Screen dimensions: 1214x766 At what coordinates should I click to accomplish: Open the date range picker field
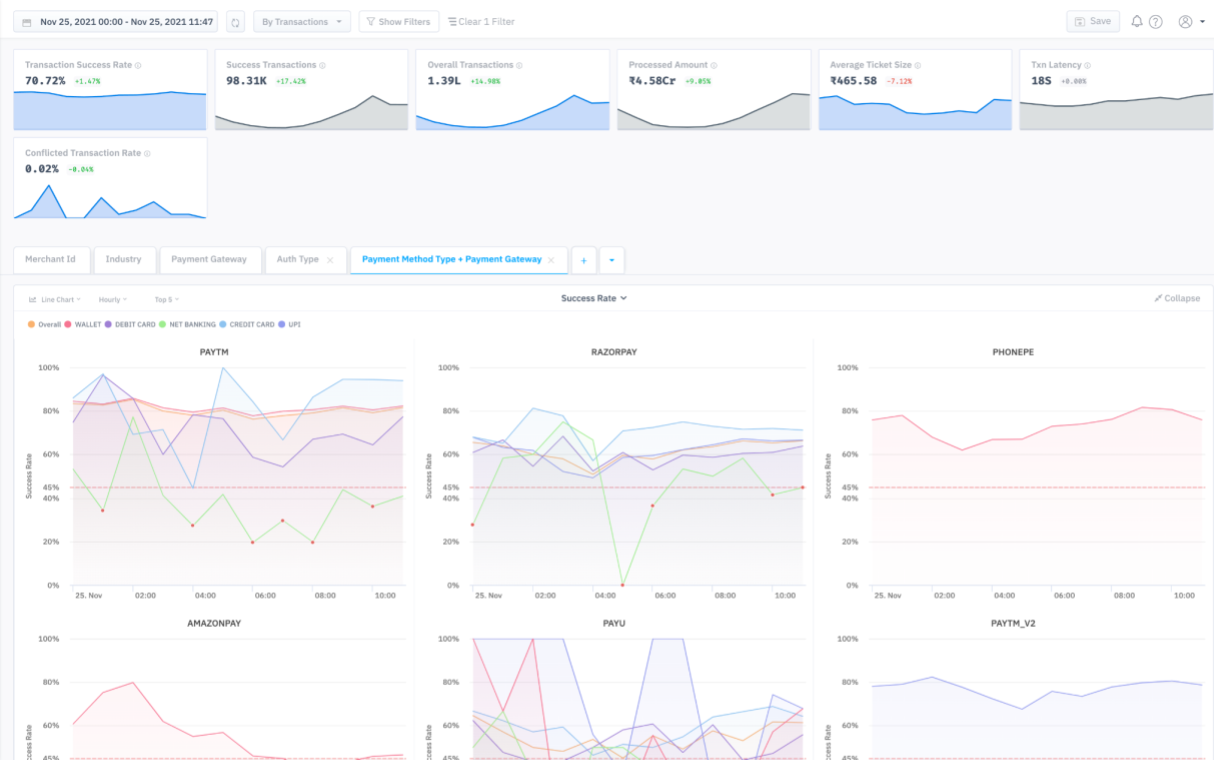point(115,21)
